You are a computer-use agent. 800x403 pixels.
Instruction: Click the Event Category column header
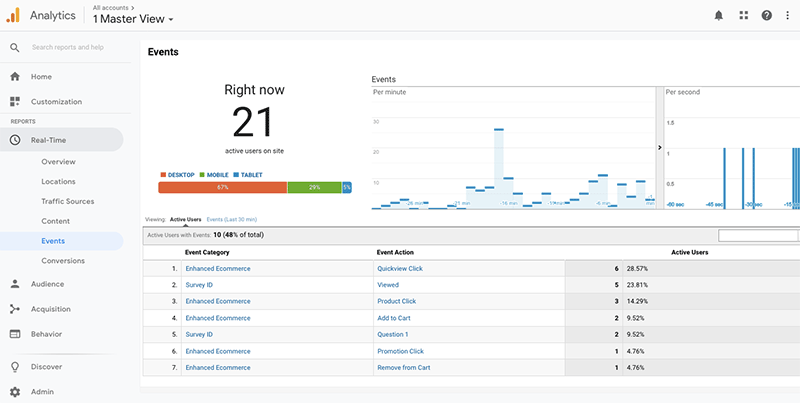[x=207, y=253]
